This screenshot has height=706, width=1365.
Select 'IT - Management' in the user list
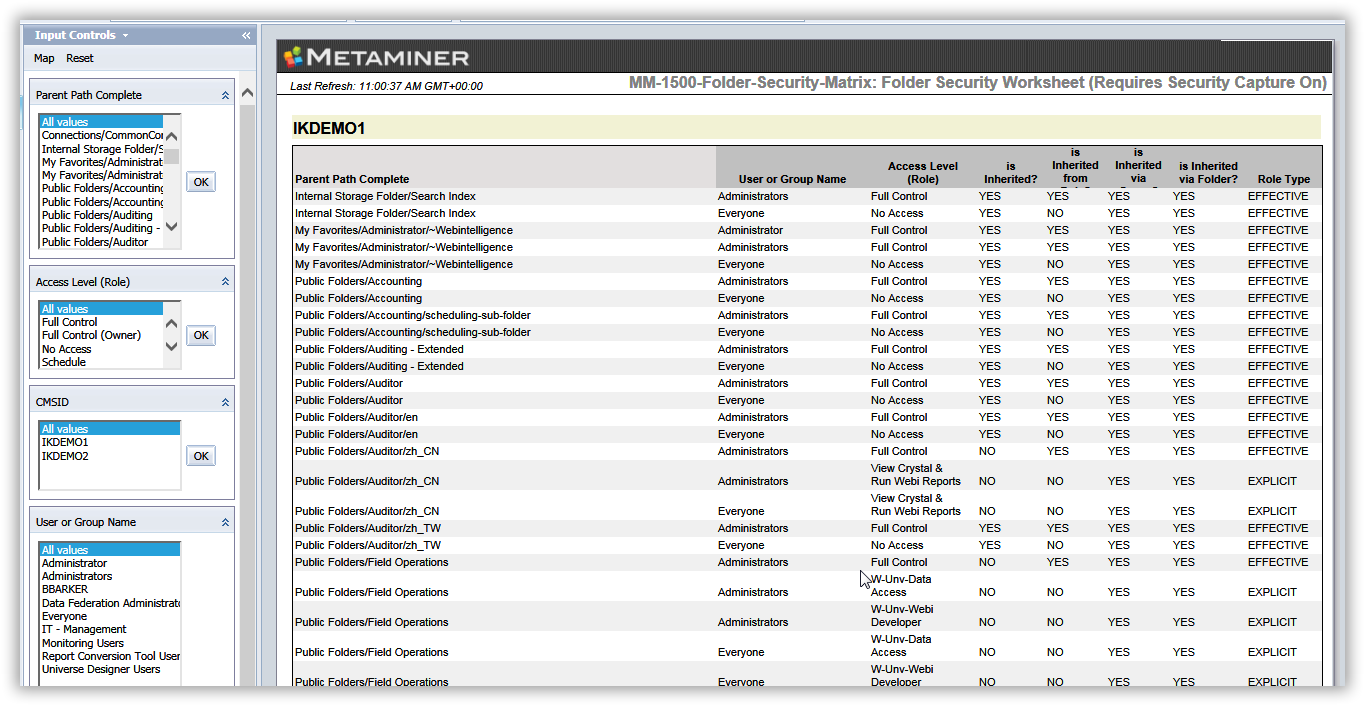pos(110,629)
